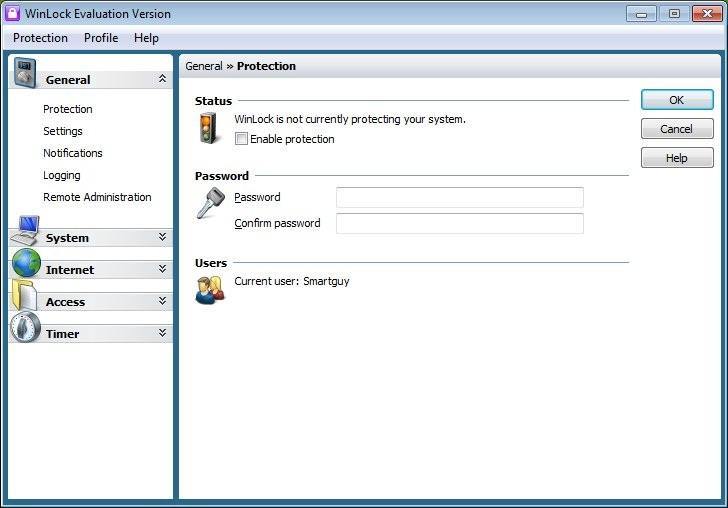This screenshot has width=728, height=508.
Task: Click the 'Current user: Smartguy' text
Action: (x=292, y=281)
